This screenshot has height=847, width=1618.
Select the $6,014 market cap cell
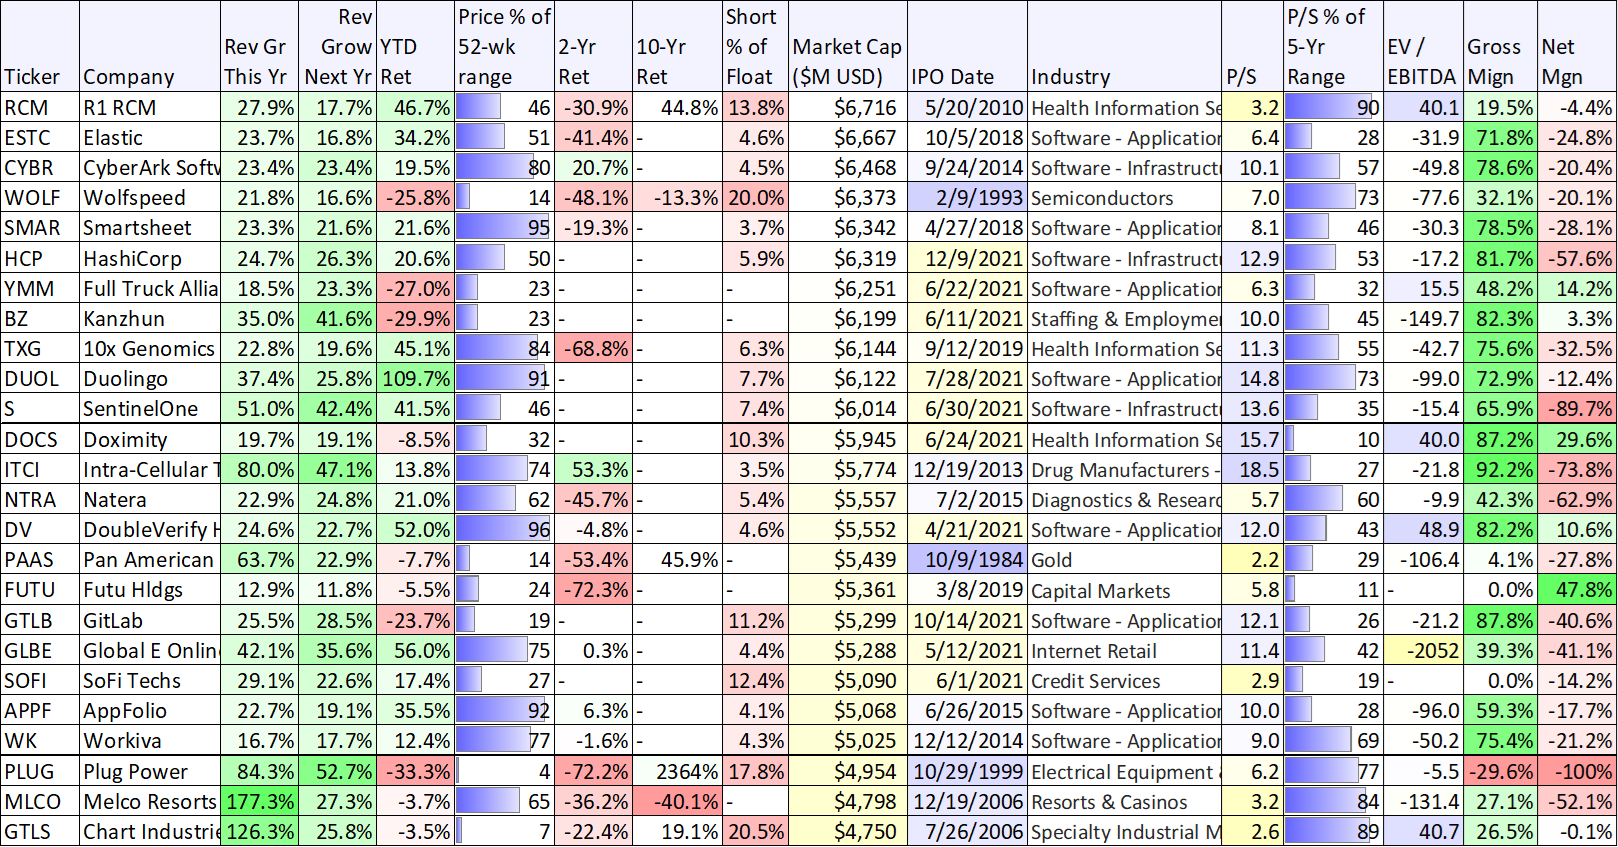pos(847,409)
